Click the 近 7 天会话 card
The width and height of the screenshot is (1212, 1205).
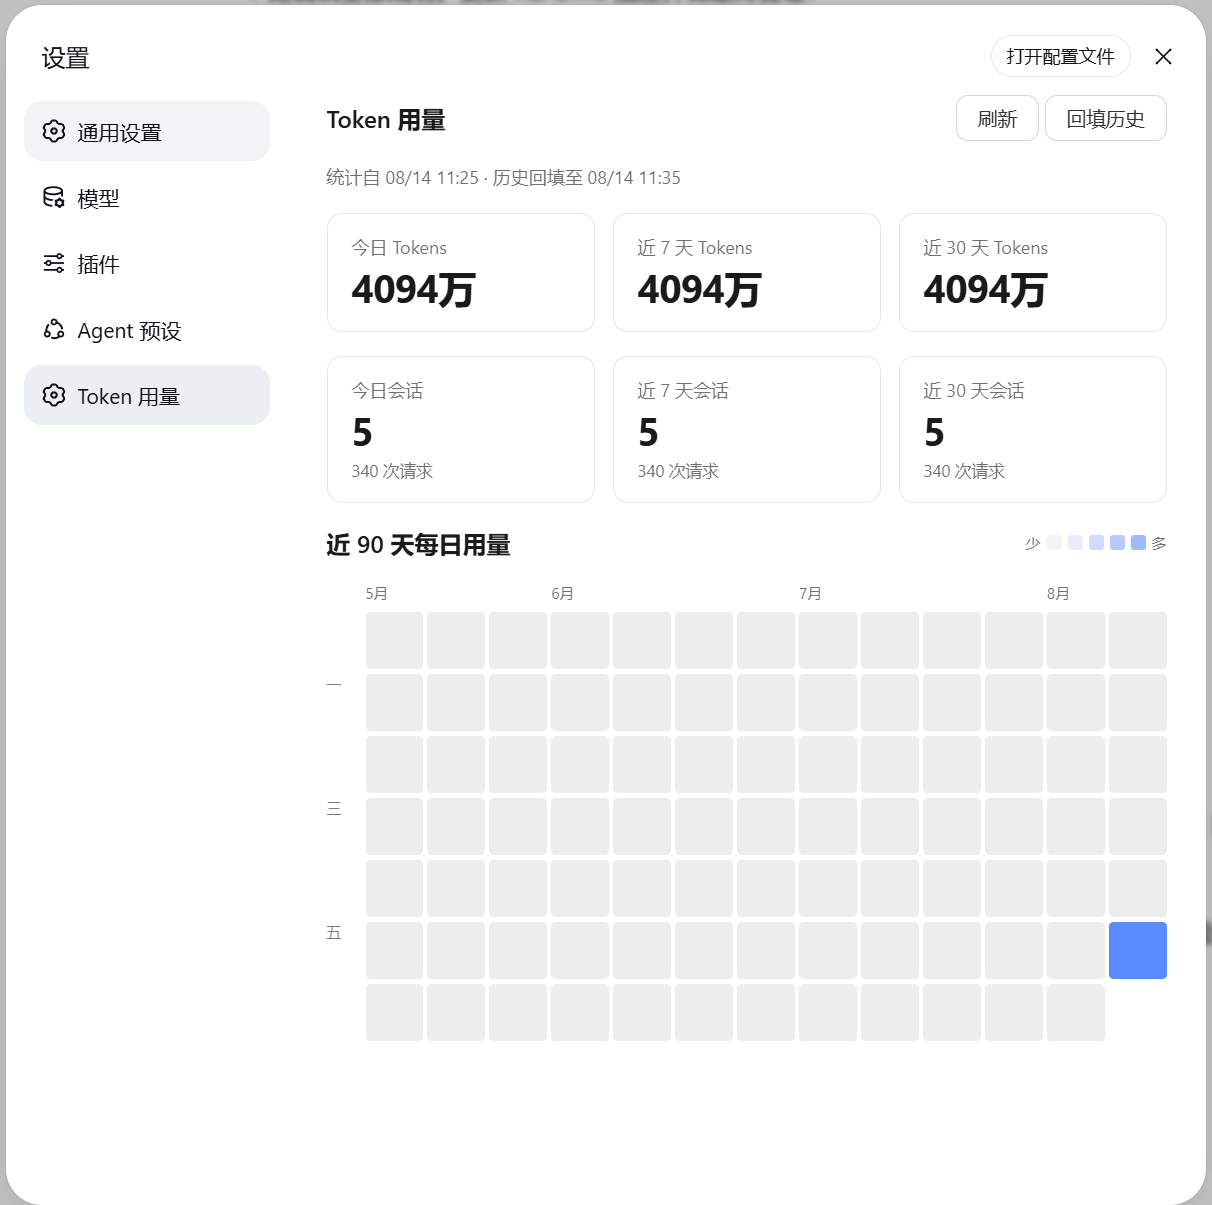coord(747,429)
